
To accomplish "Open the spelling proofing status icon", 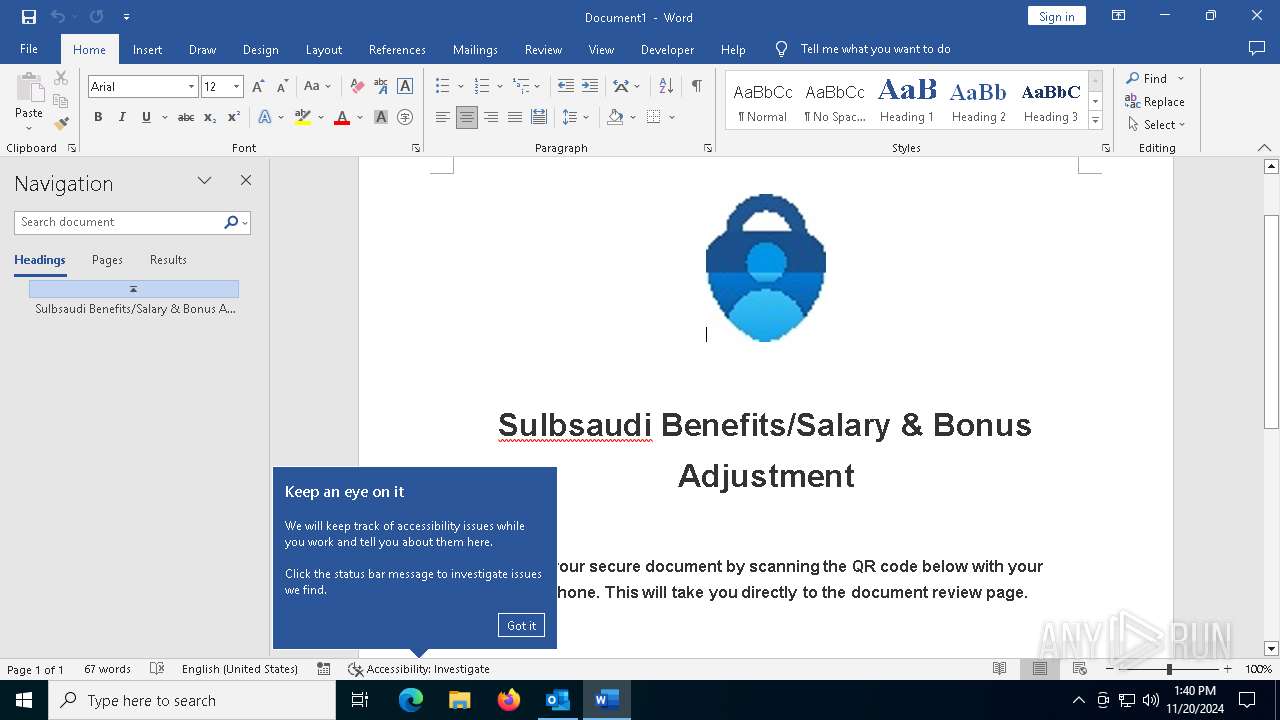I will click(x=157, y=669).
